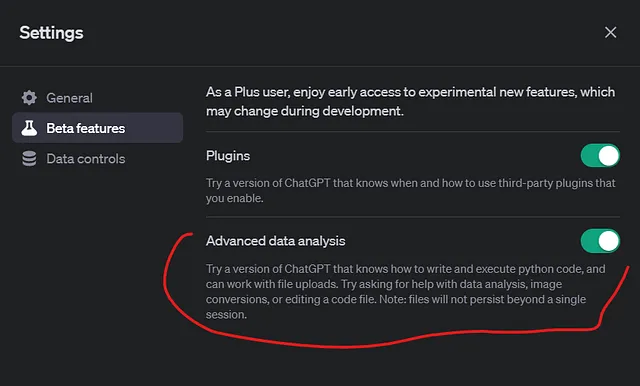Select the Beta features section
This screenshot has width=640, height=386.
[97, 128]
